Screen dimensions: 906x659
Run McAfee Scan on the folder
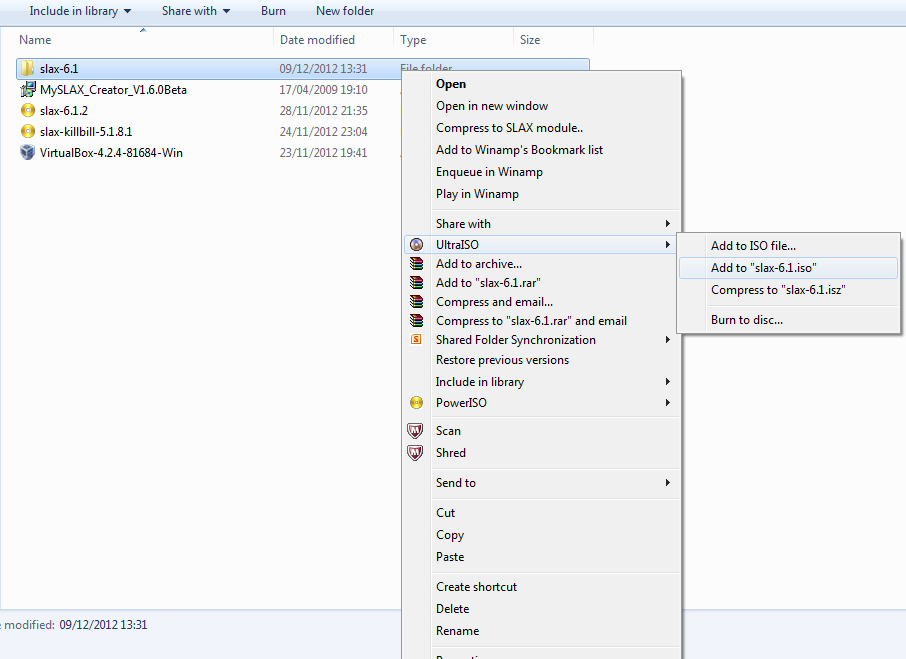click(x=448, y=431)
